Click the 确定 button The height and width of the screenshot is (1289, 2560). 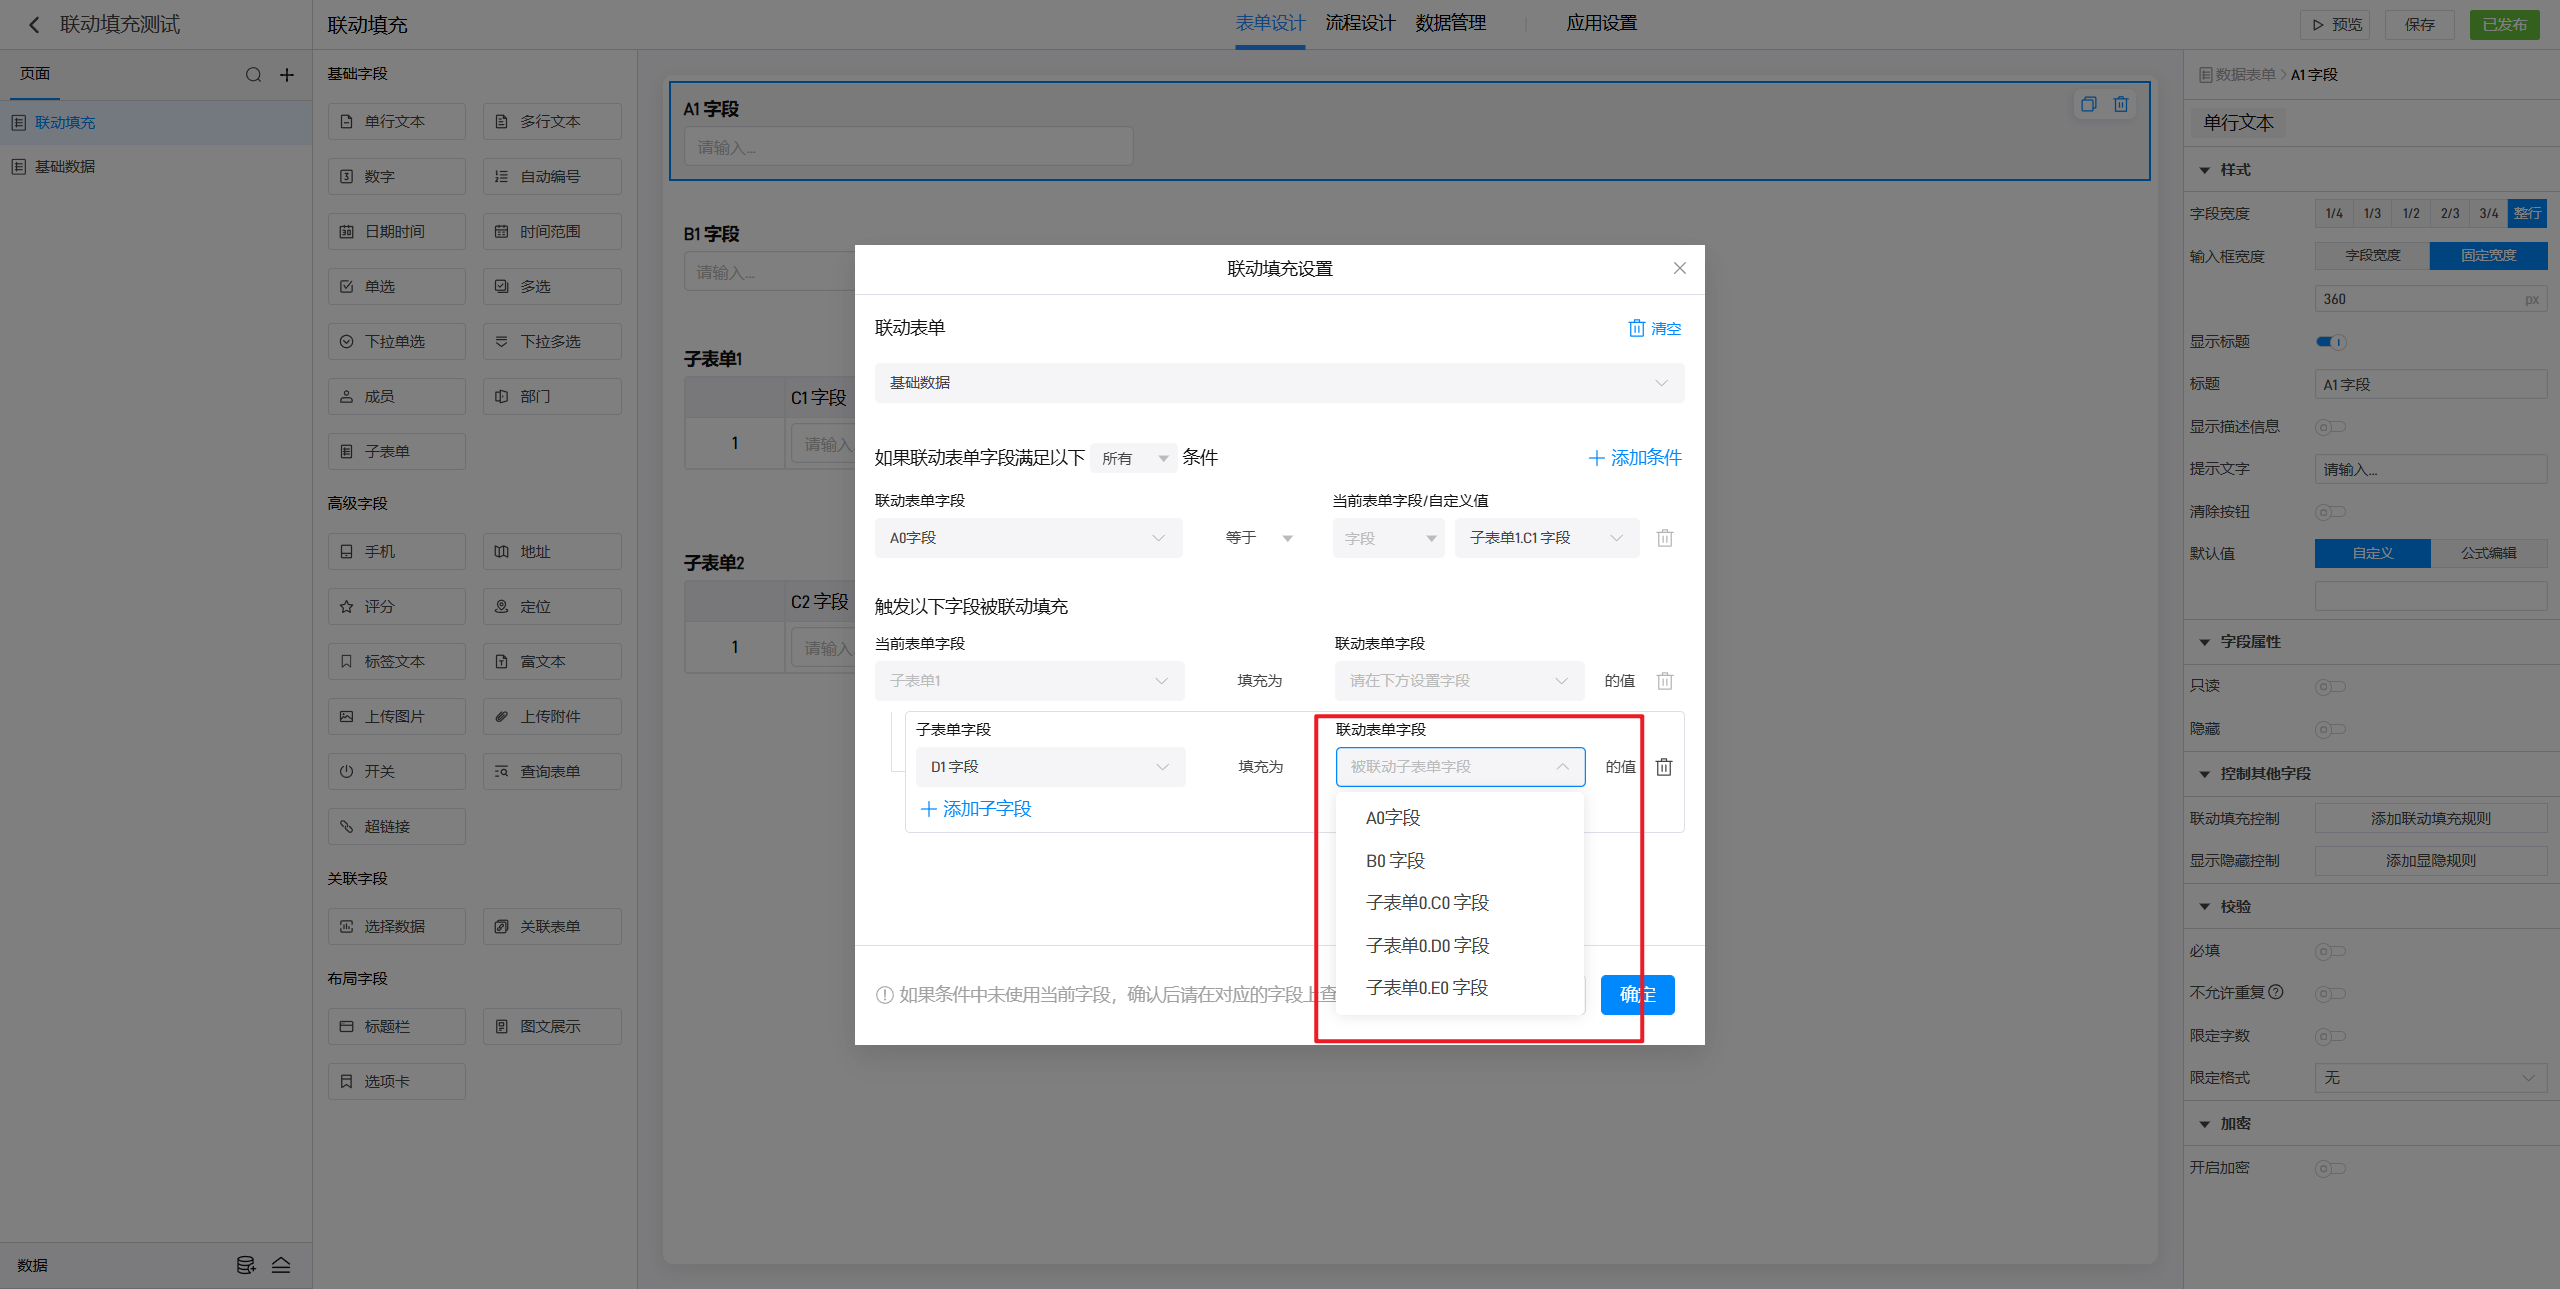coord(1637,994)
